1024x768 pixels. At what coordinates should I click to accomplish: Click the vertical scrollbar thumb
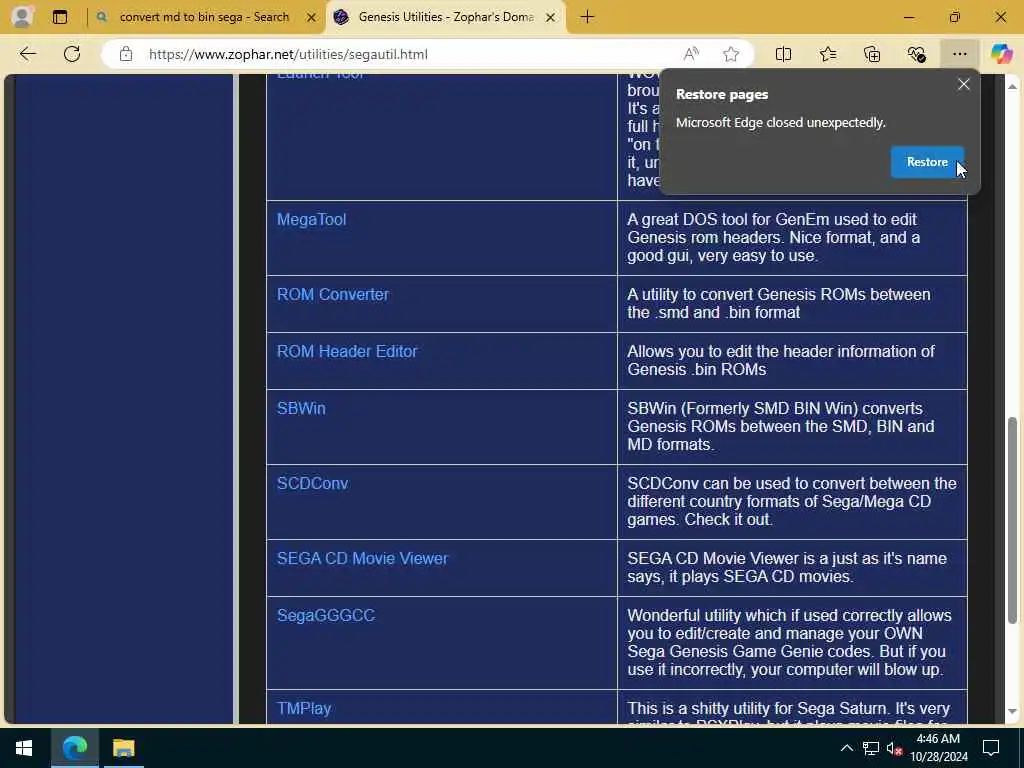(x=1012, y=520)
